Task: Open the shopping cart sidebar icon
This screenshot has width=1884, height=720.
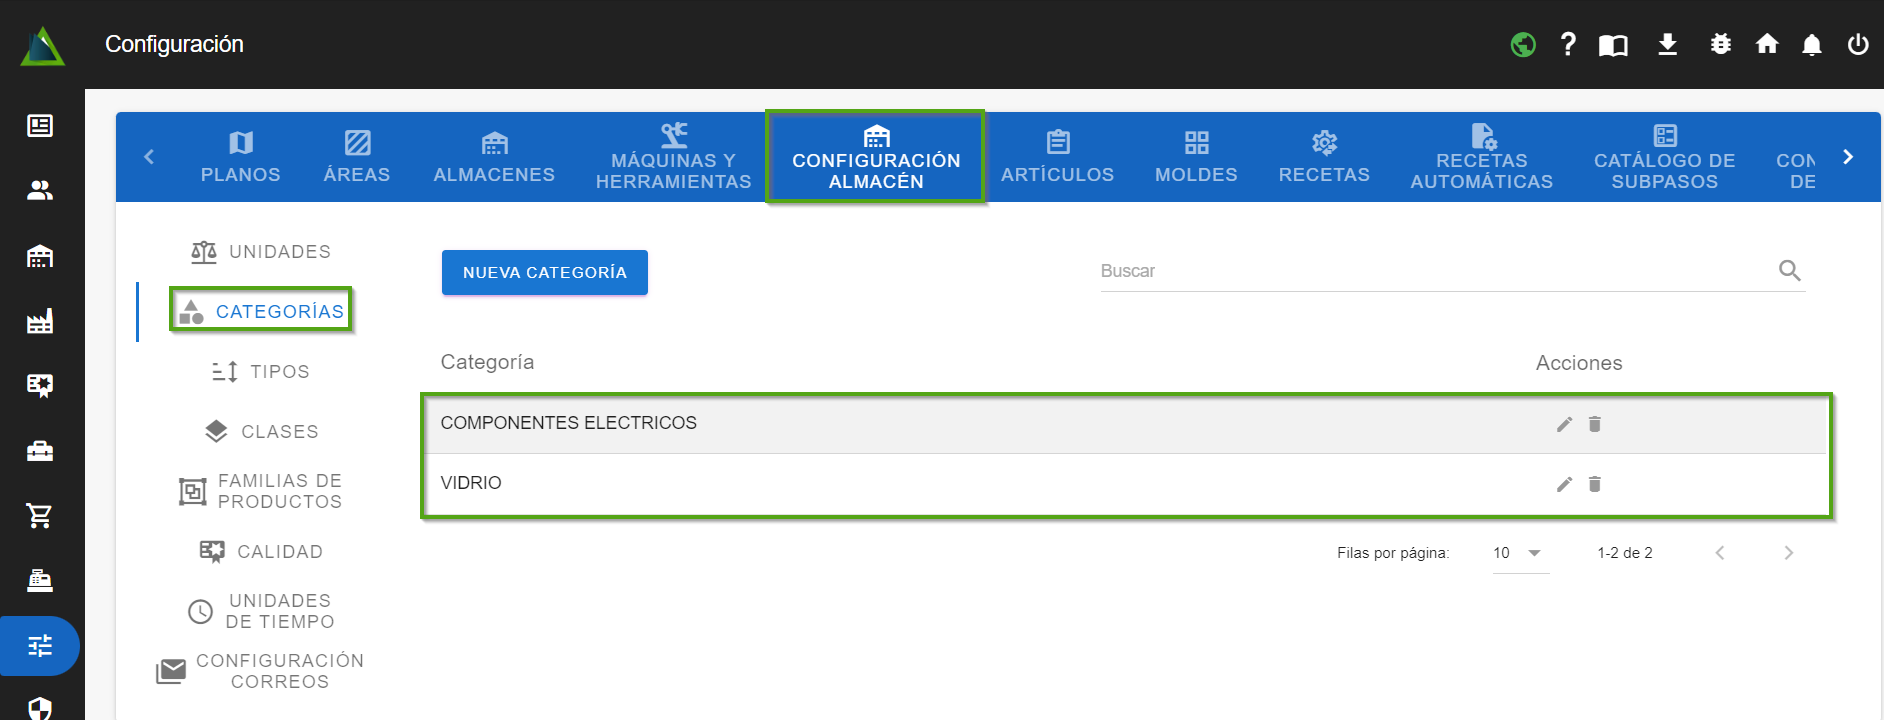Action: tap(40, 516)
